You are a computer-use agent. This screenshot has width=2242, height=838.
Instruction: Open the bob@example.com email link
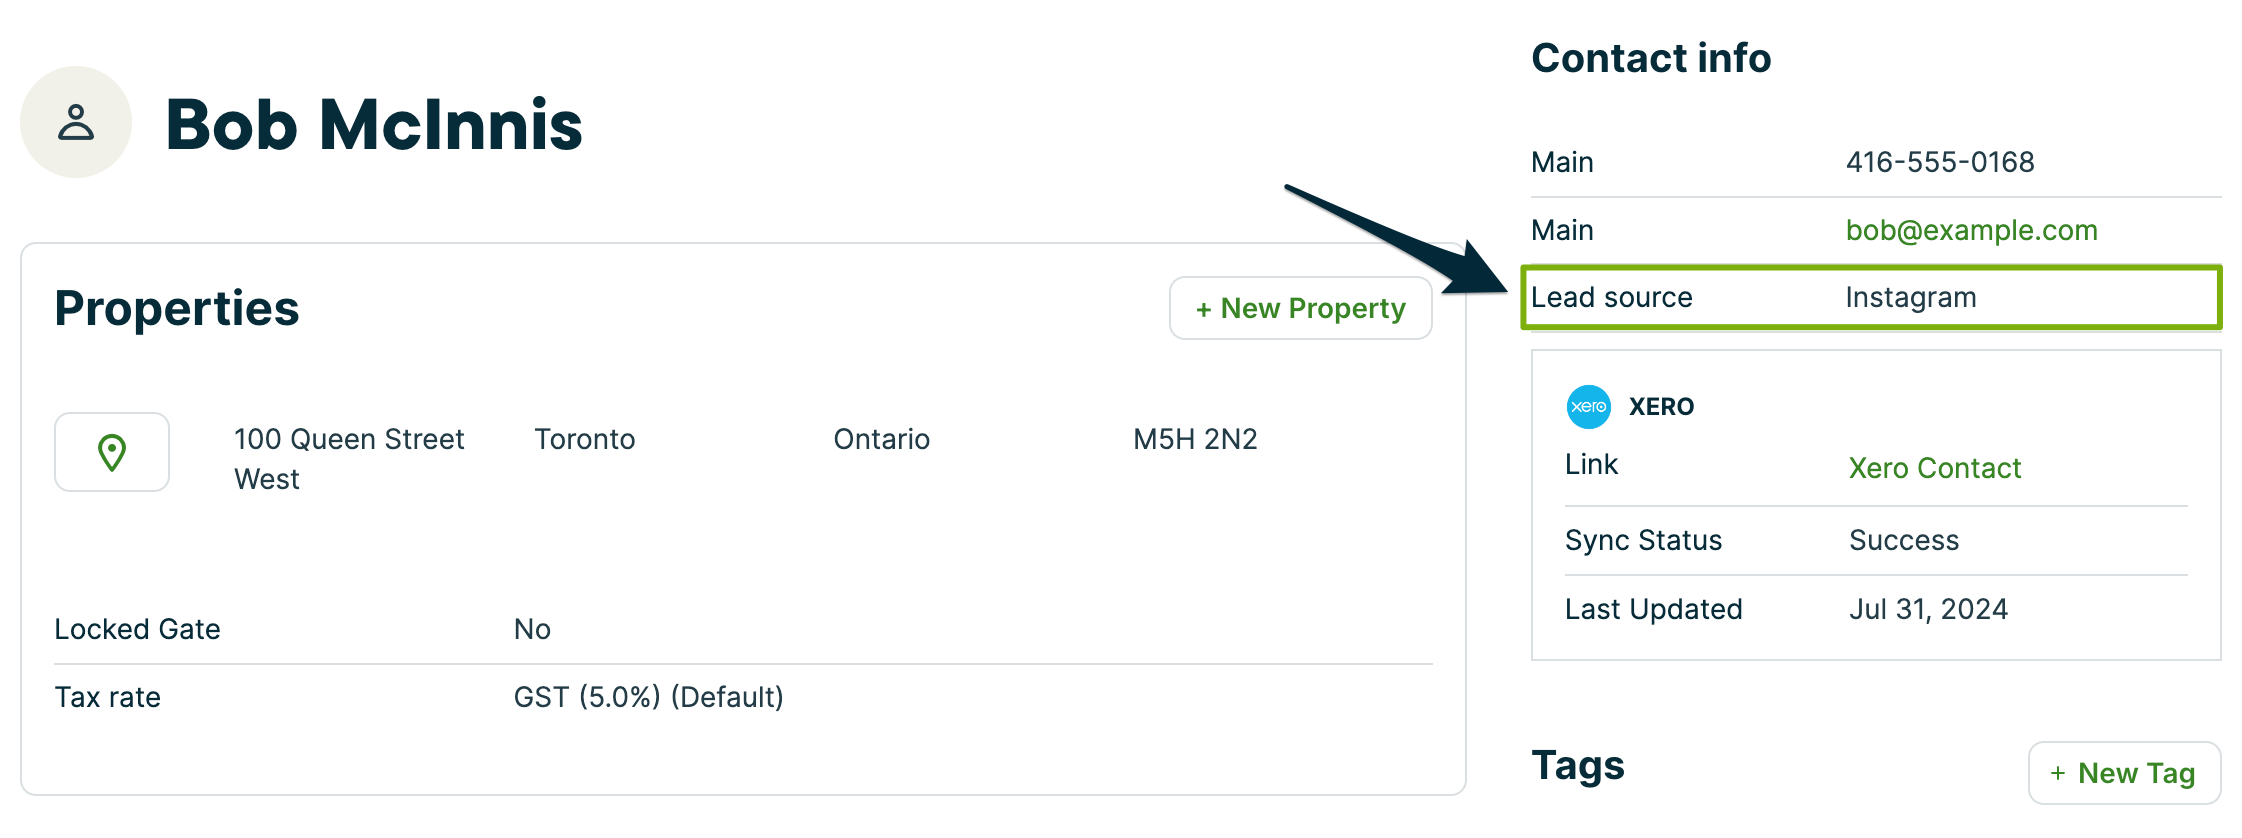click(x=1971, y=230)
